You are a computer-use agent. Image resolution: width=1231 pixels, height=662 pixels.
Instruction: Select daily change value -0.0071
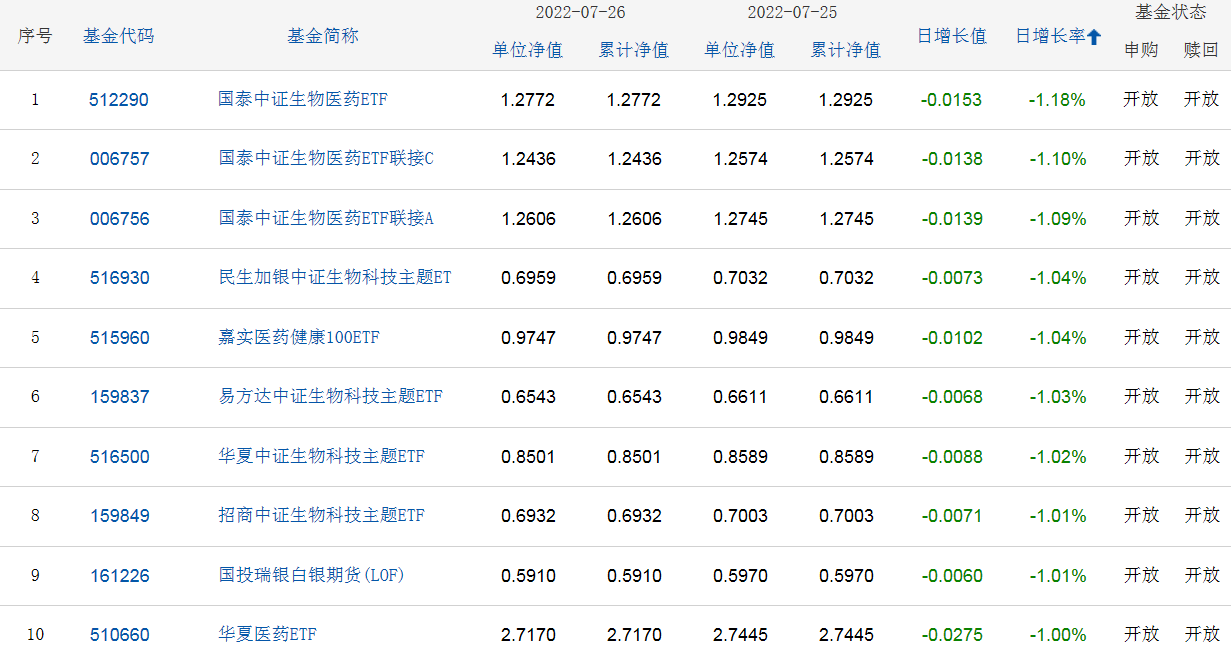click(952, 516)
